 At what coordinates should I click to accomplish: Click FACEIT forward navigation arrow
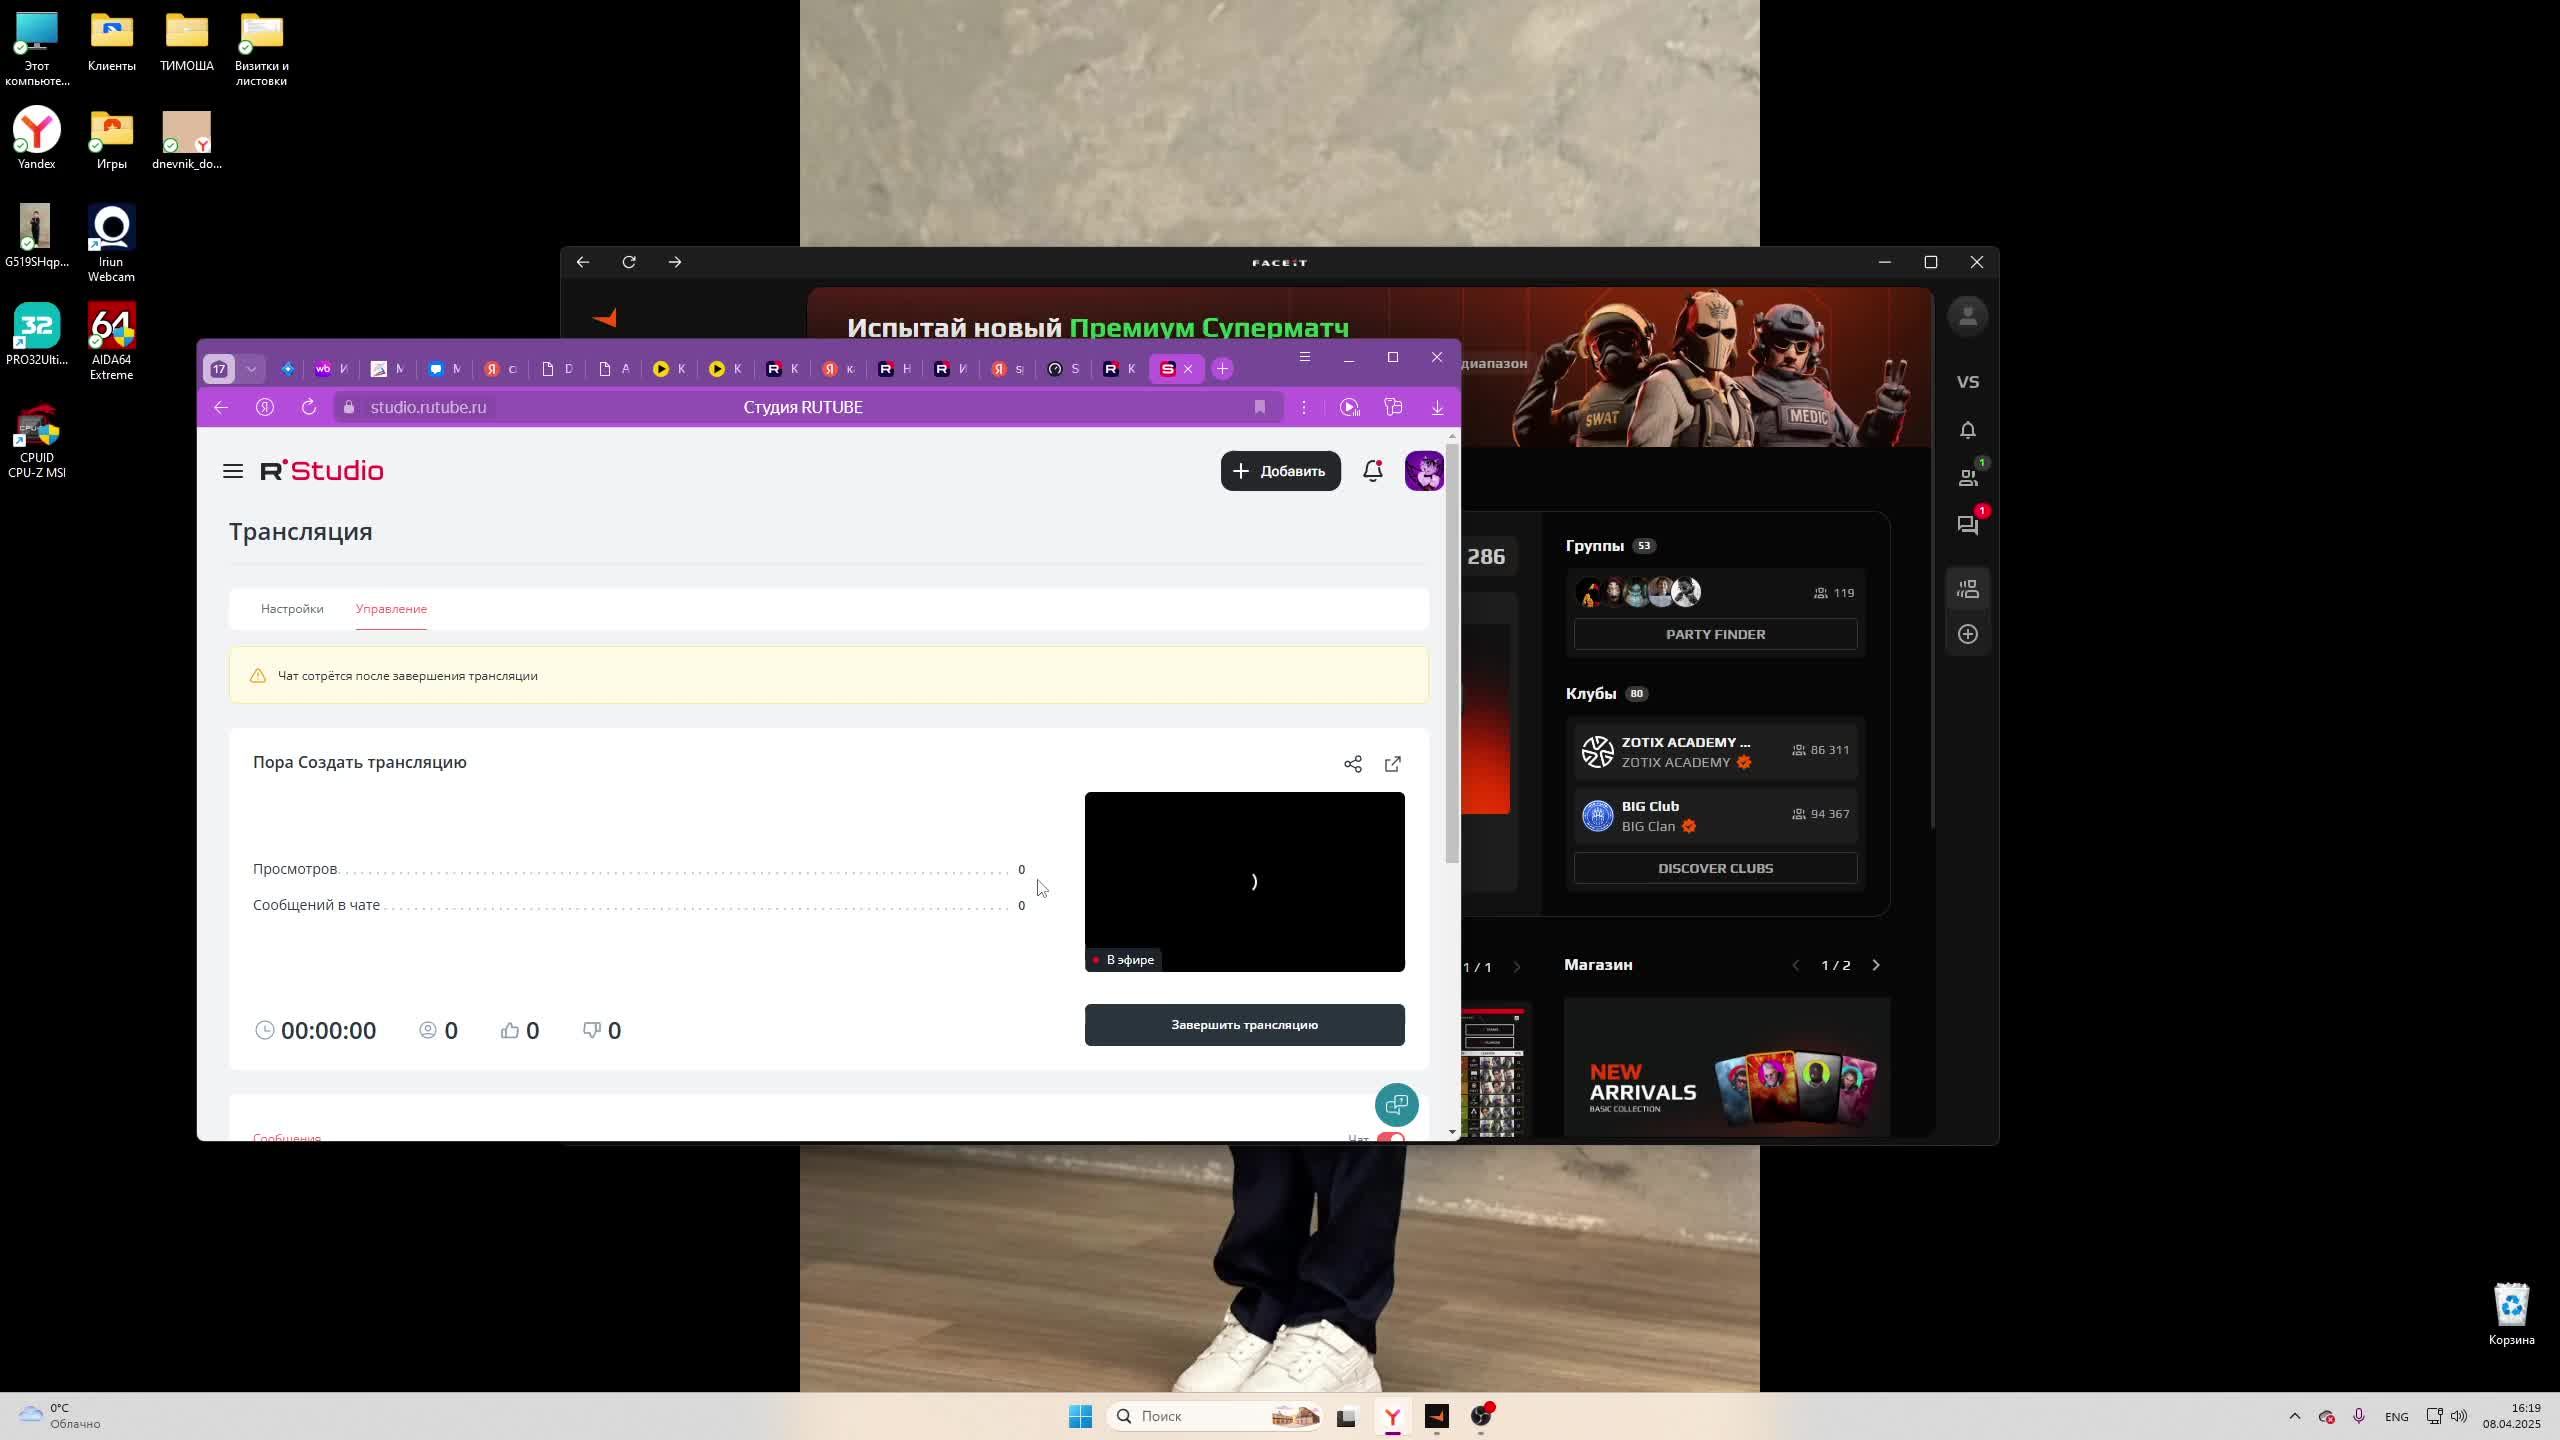coord(675,262)
